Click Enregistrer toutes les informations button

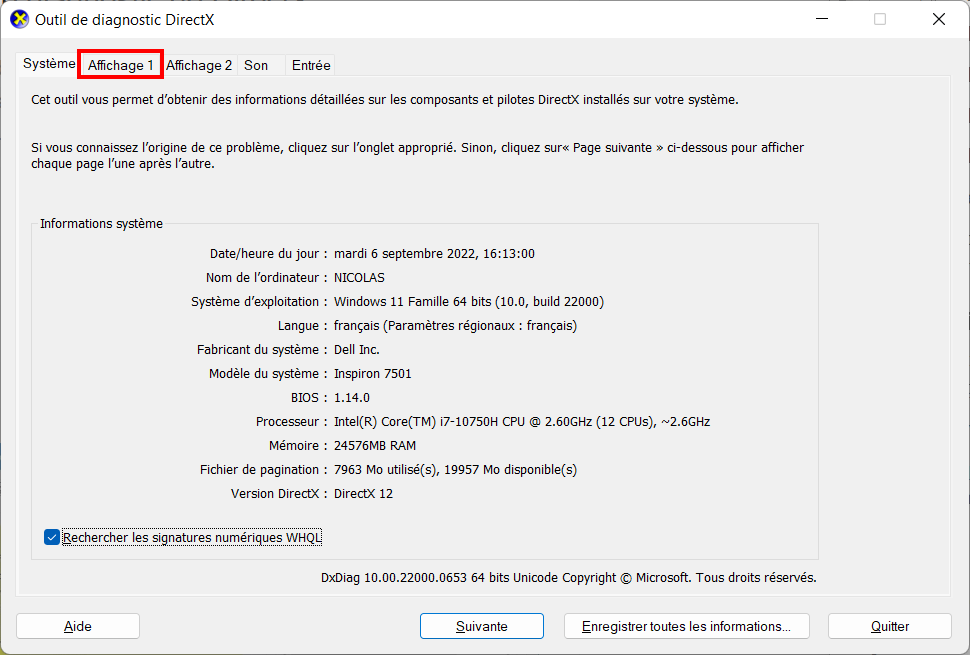click(687, 627)
